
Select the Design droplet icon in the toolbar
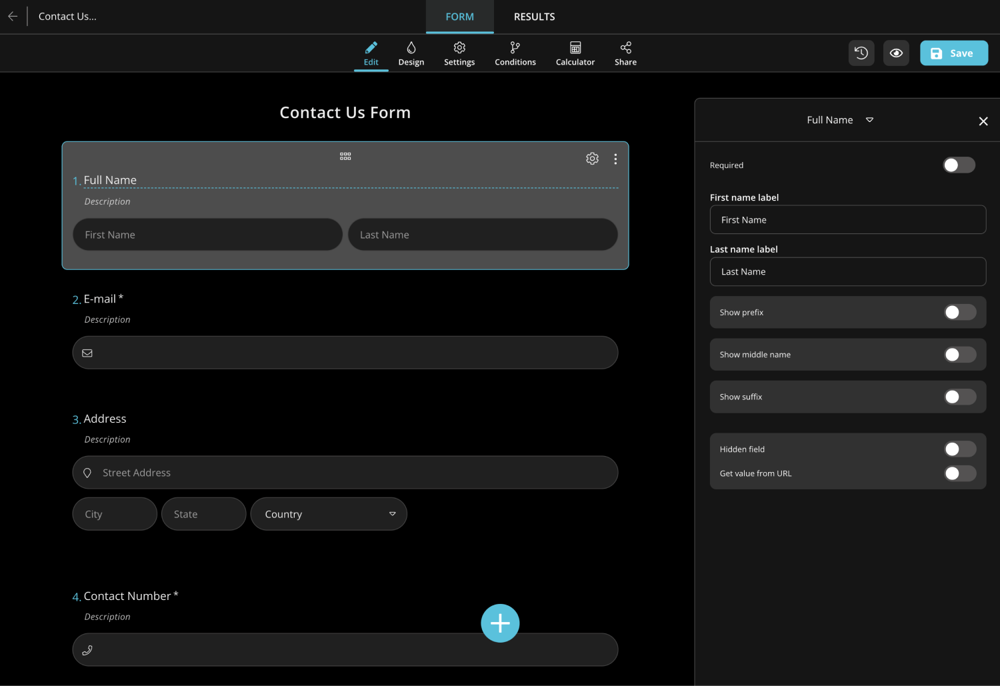pyautogui.click(x=411, y=53)
